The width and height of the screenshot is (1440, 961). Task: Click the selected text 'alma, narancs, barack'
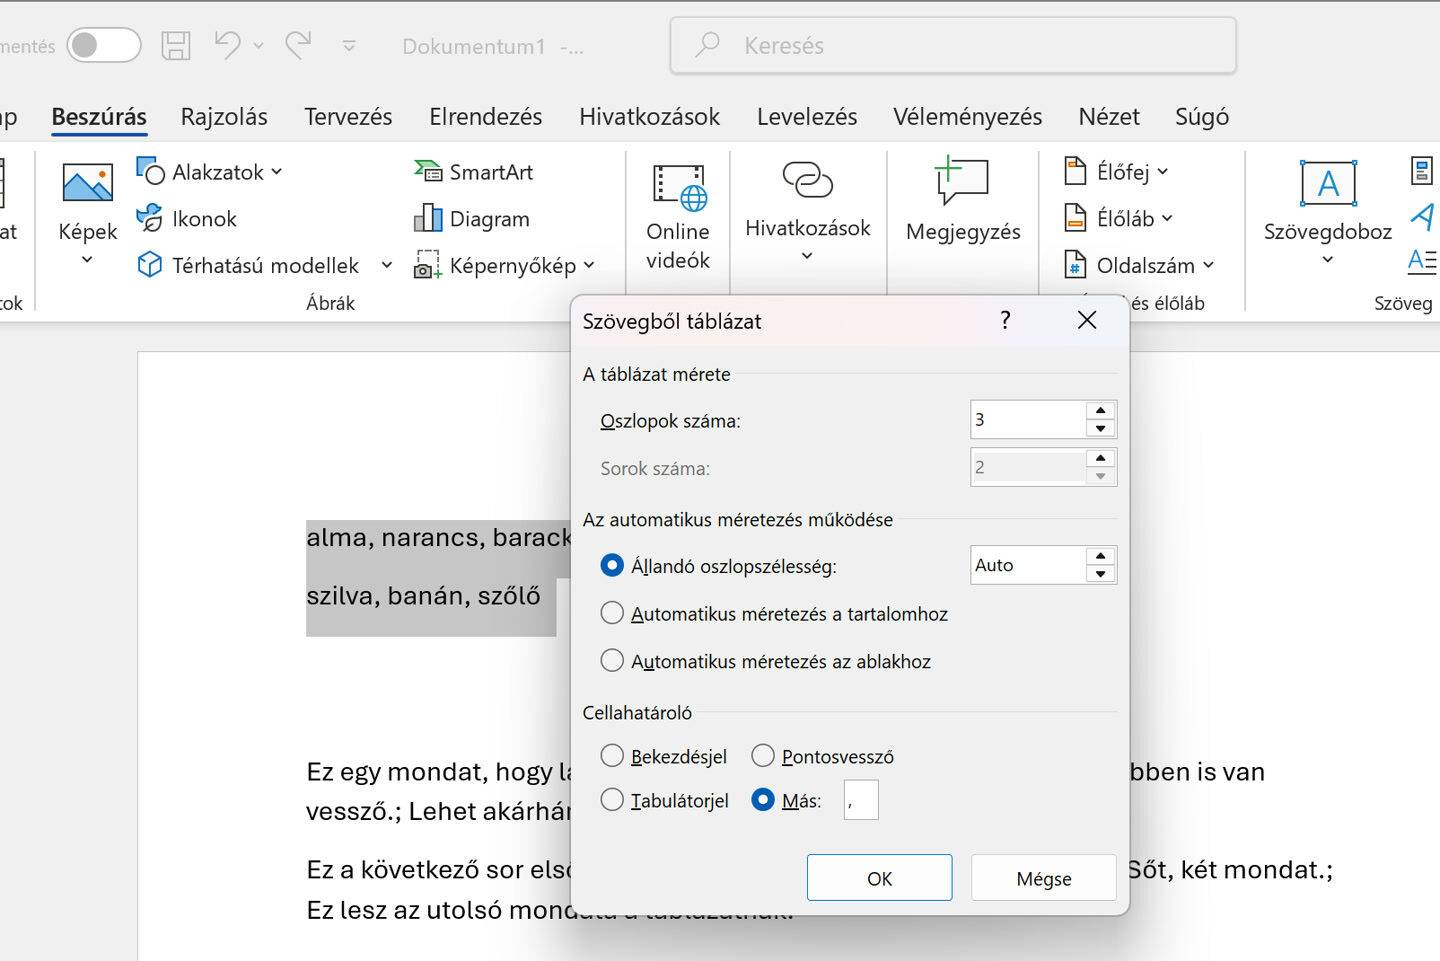pos(439,538)
